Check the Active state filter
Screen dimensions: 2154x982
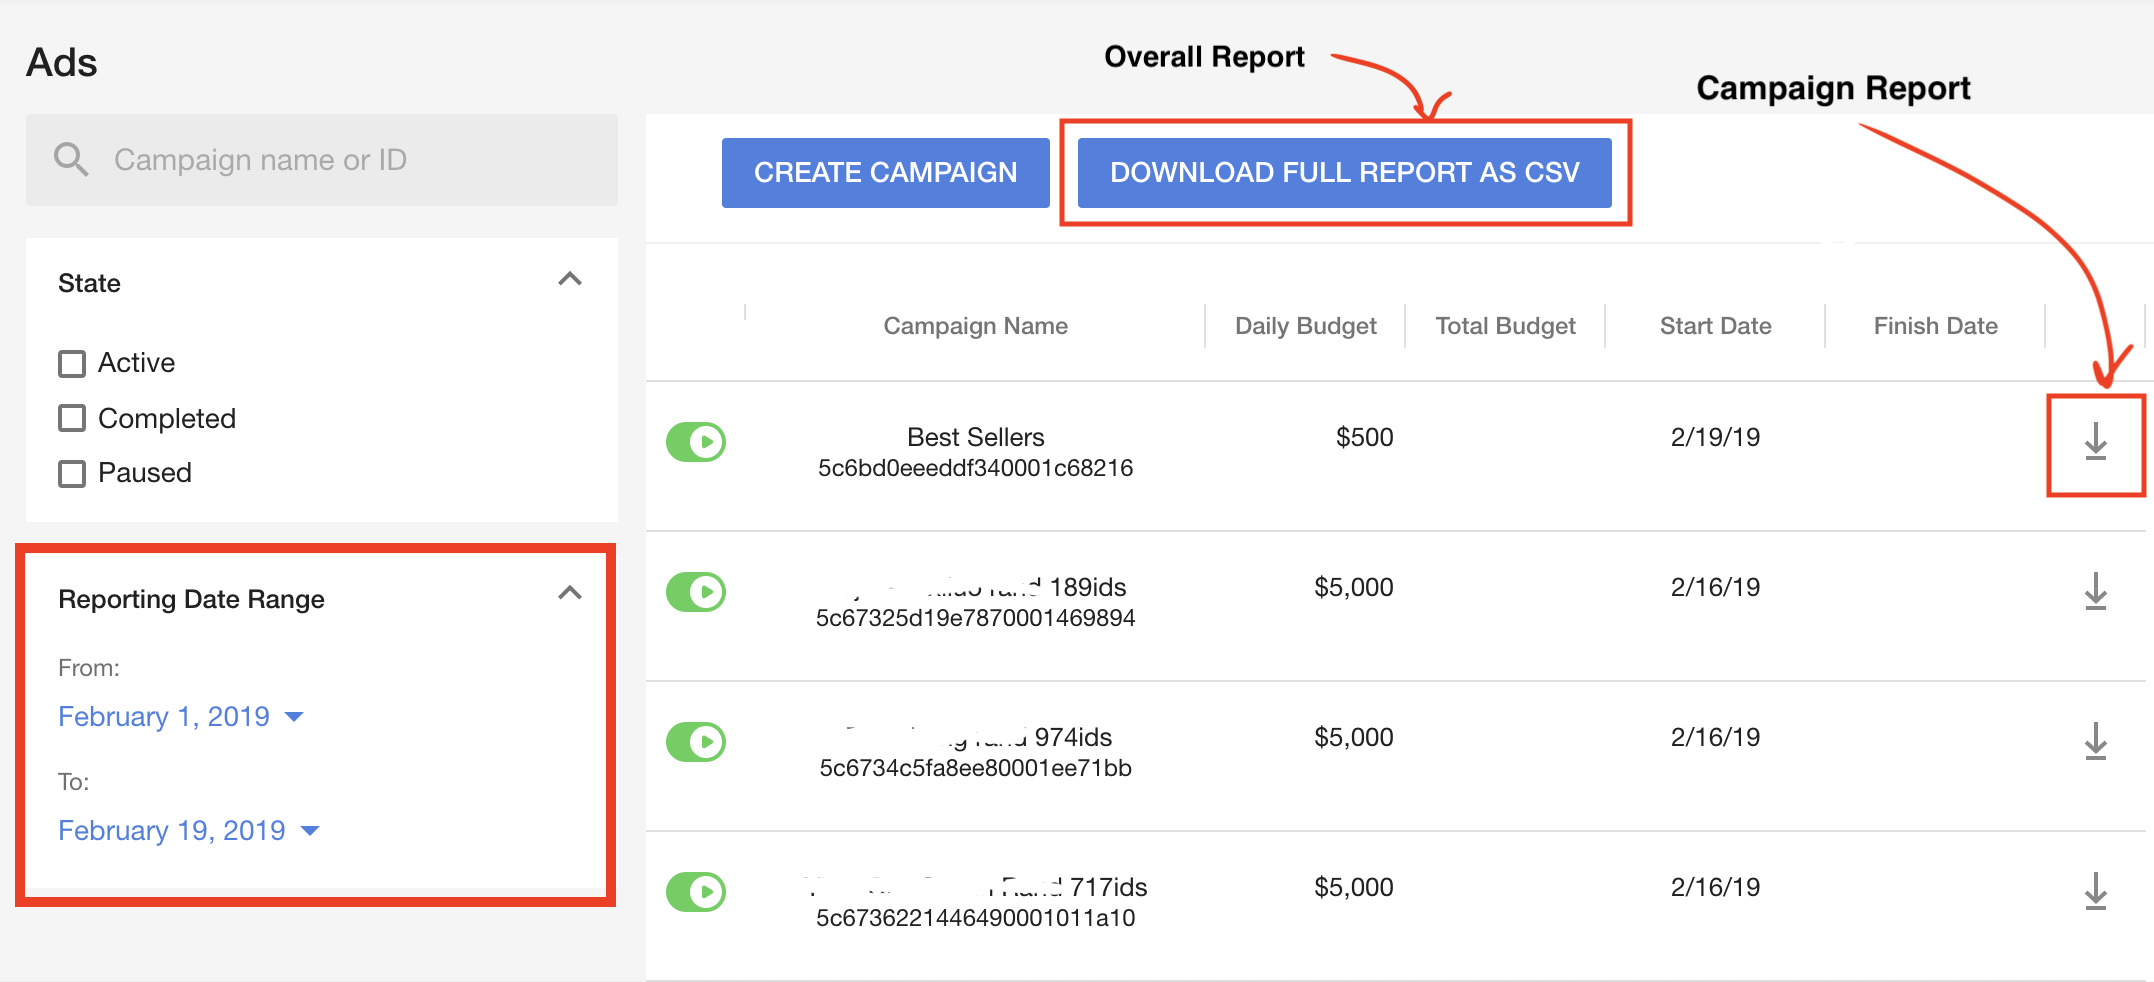tap(72, 363)
